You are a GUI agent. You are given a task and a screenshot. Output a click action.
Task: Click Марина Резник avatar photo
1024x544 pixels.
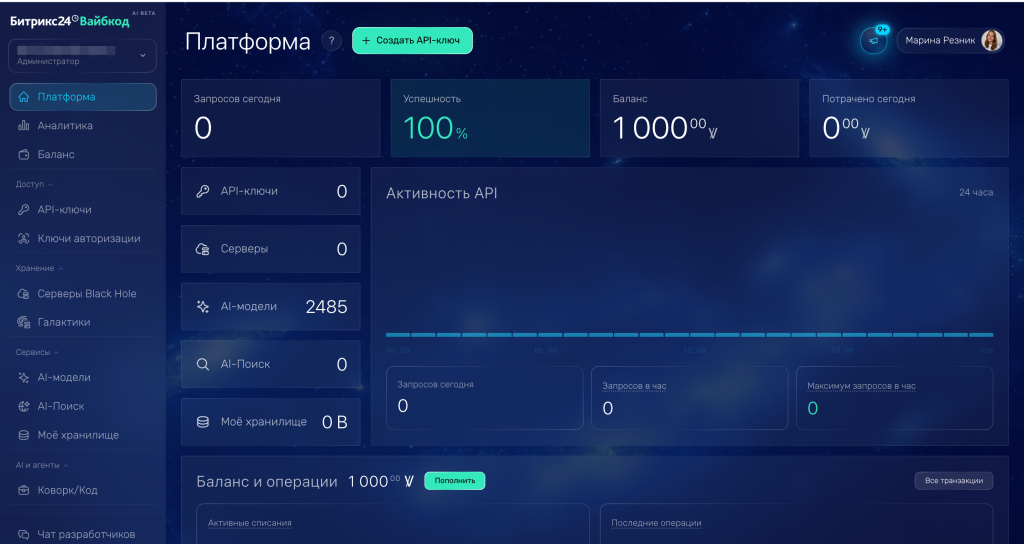point(991,40)
